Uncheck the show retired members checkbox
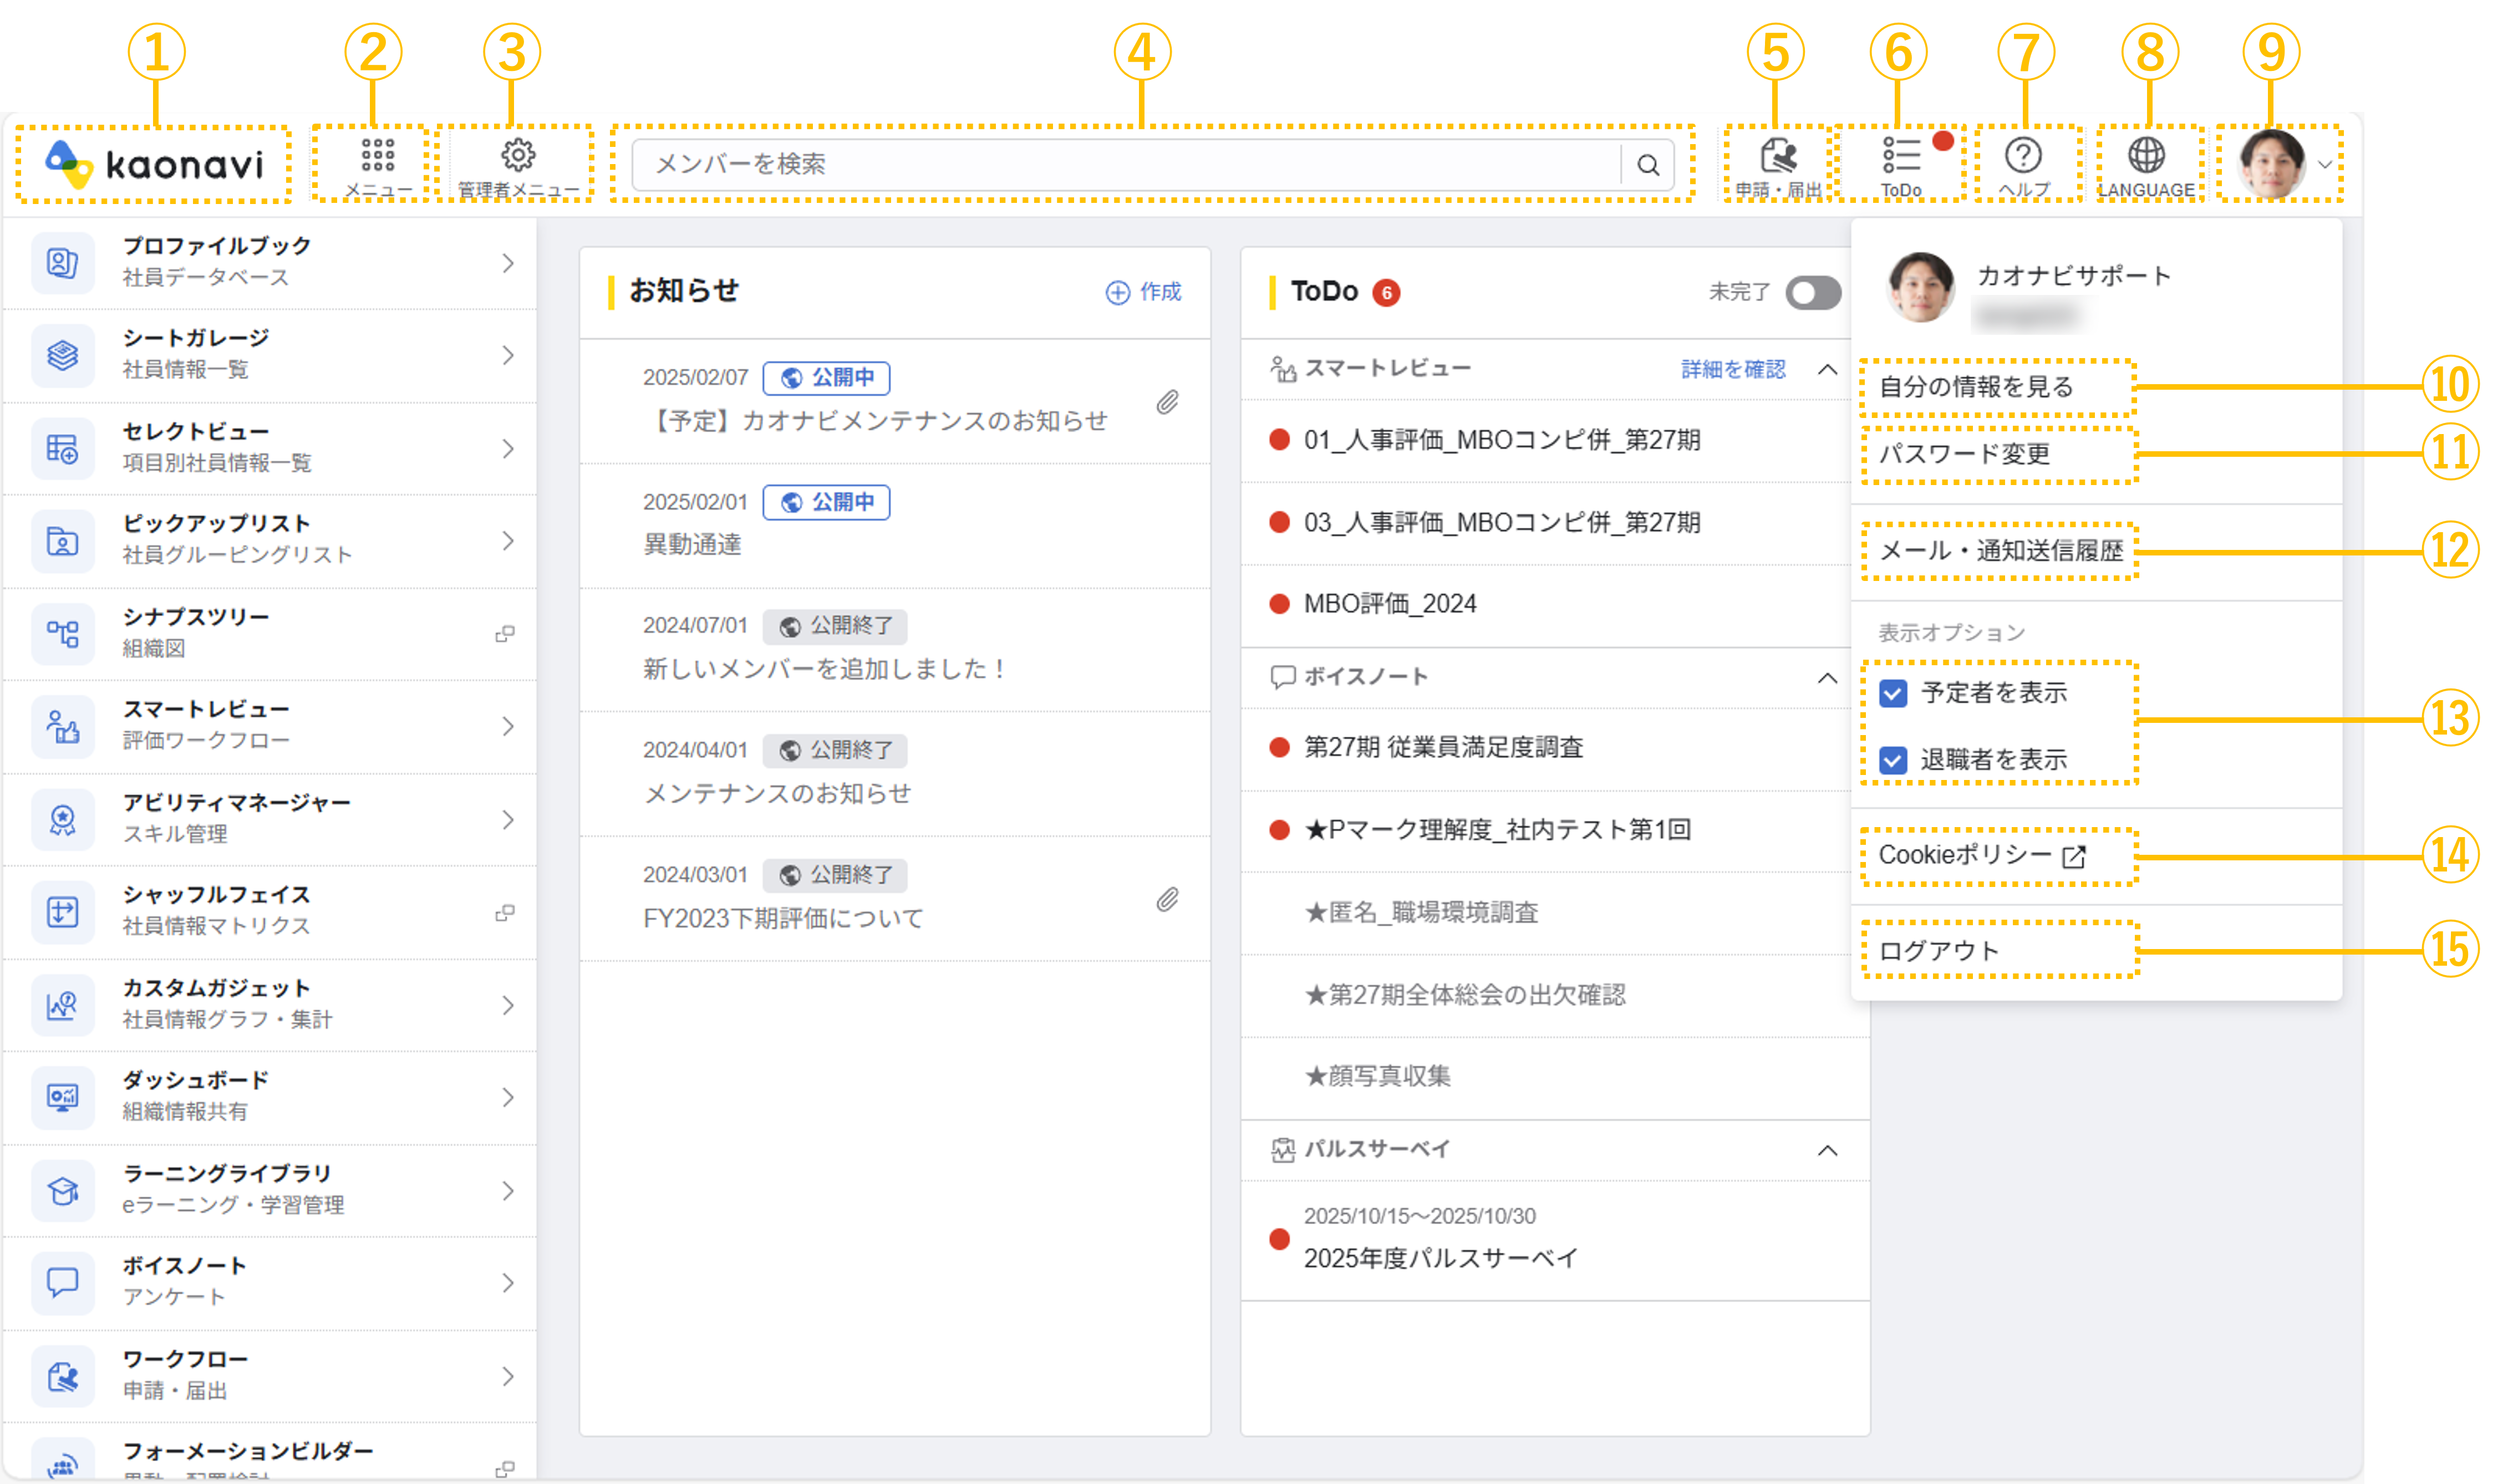2518x1484 pixels. click(x=1893, y=760)
